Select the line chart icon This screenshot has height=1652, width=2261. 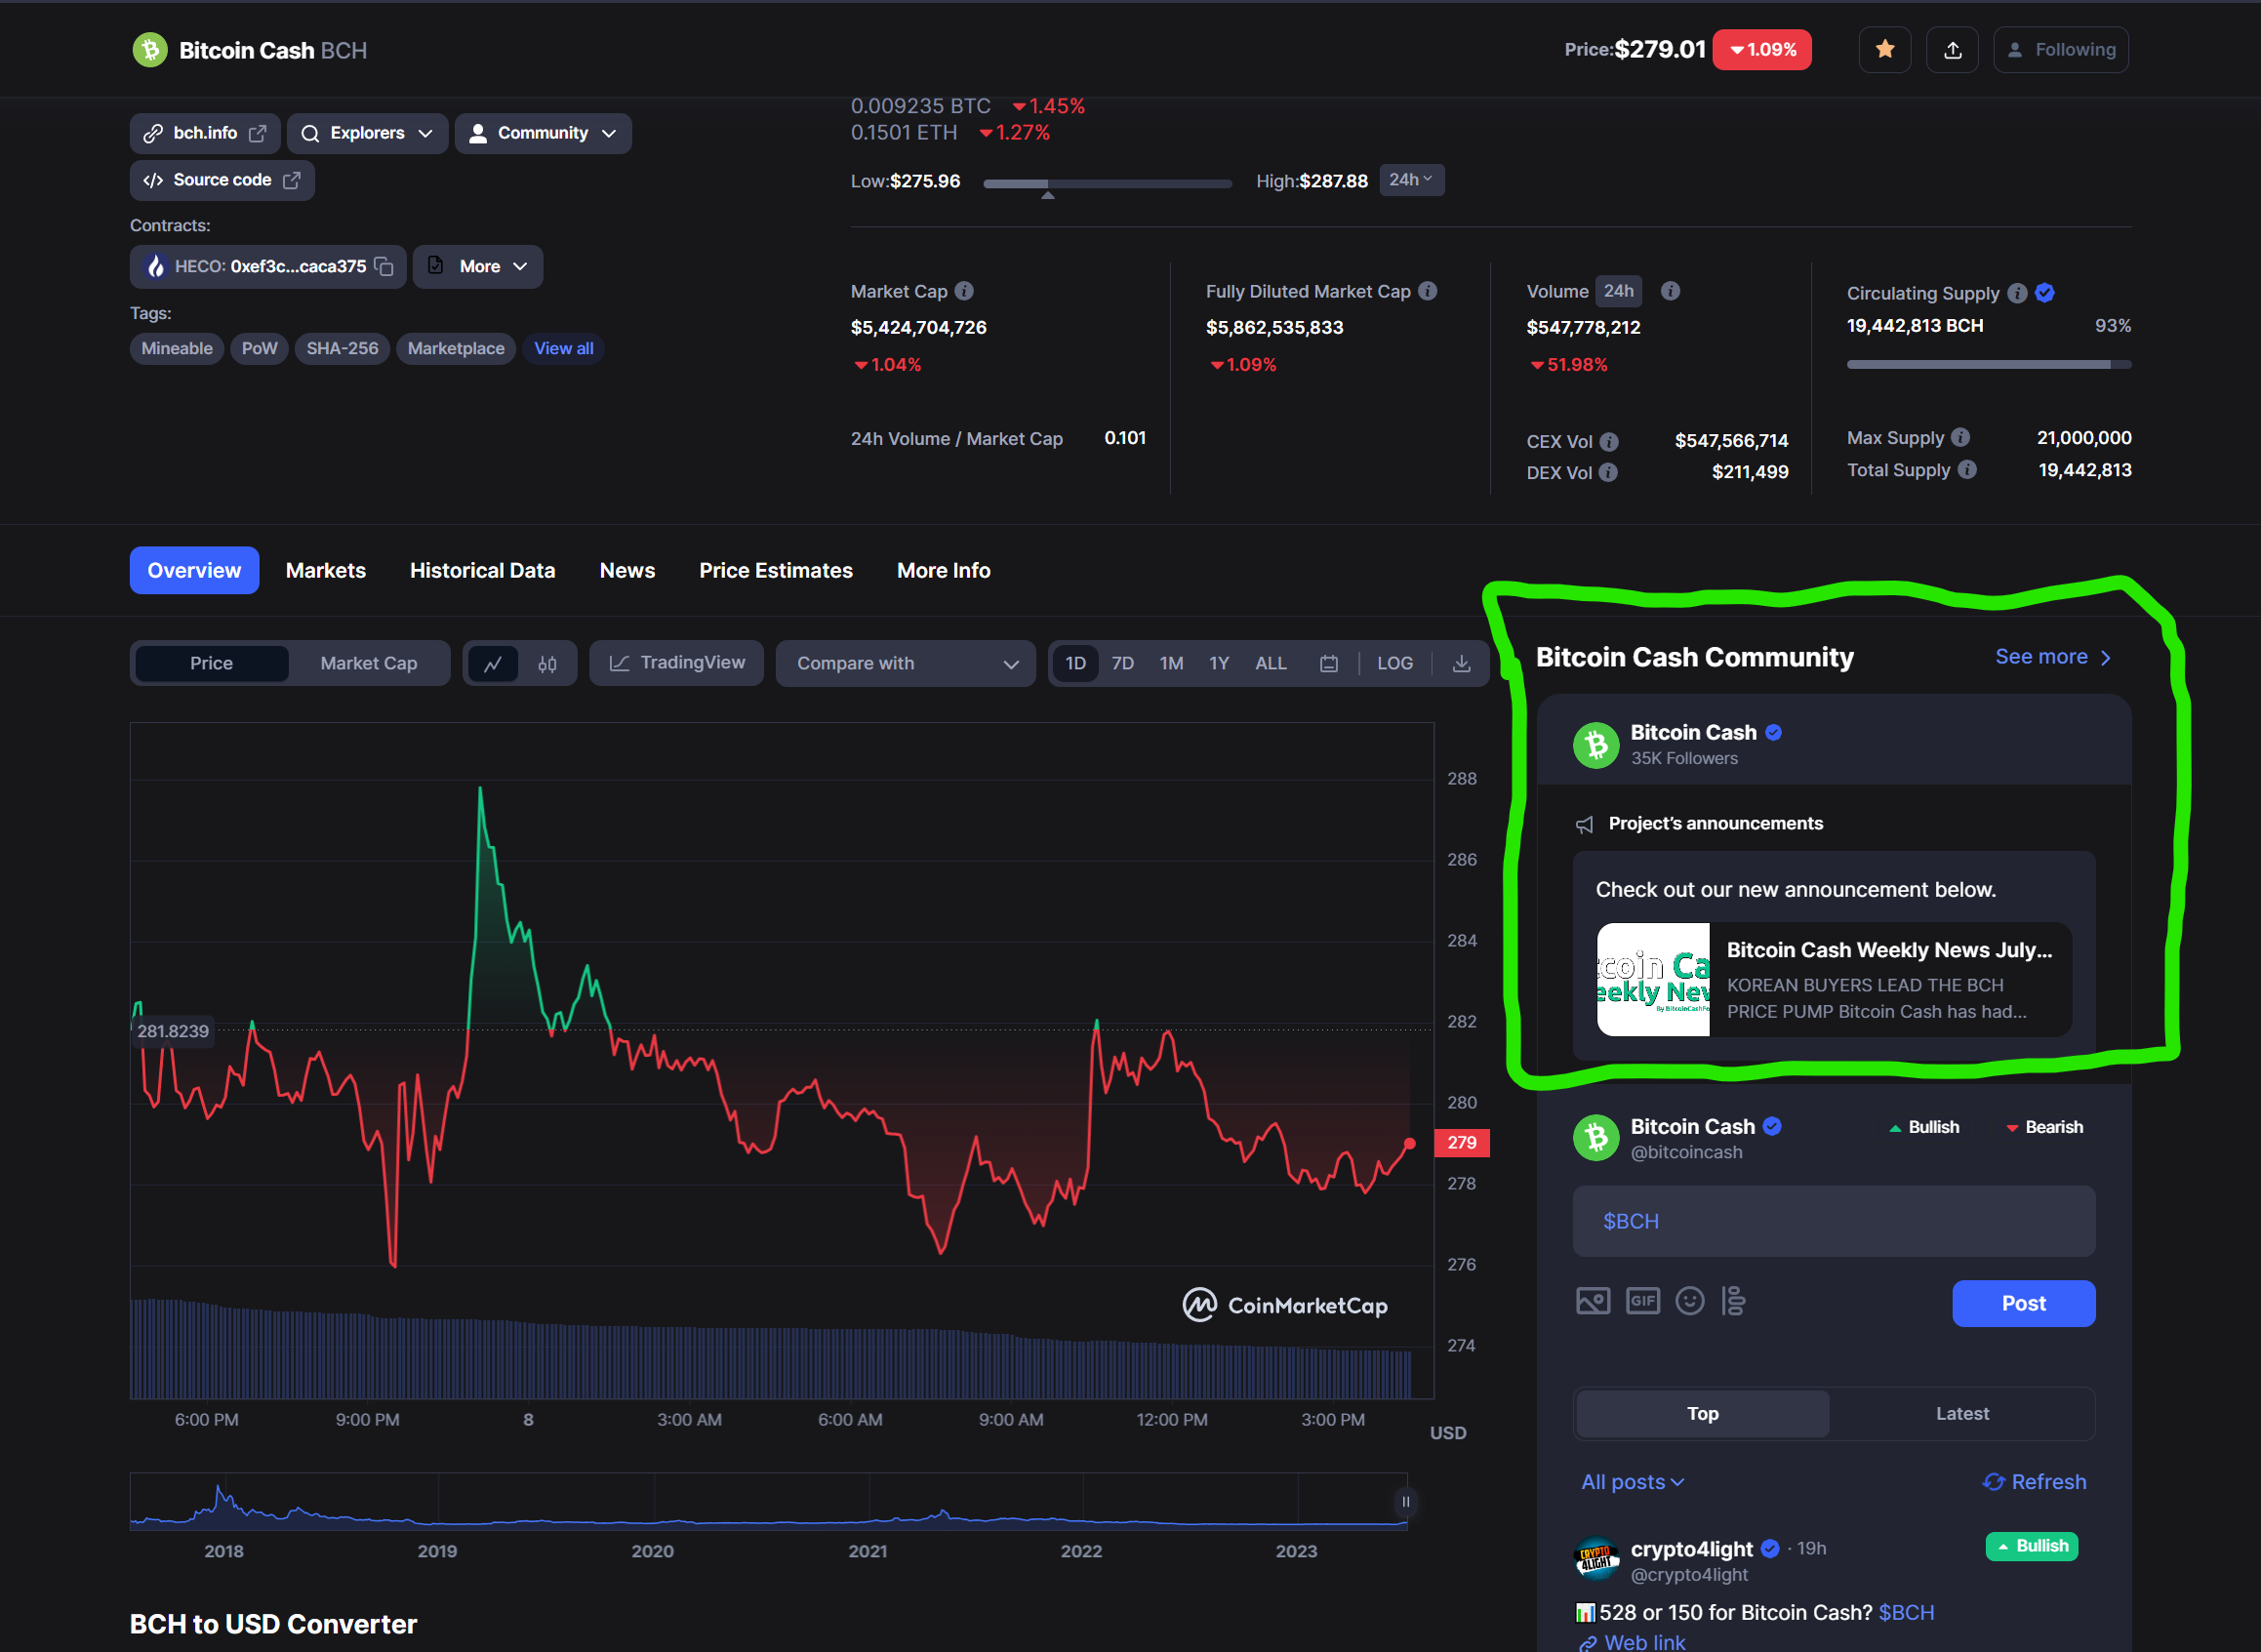[493, 664]
